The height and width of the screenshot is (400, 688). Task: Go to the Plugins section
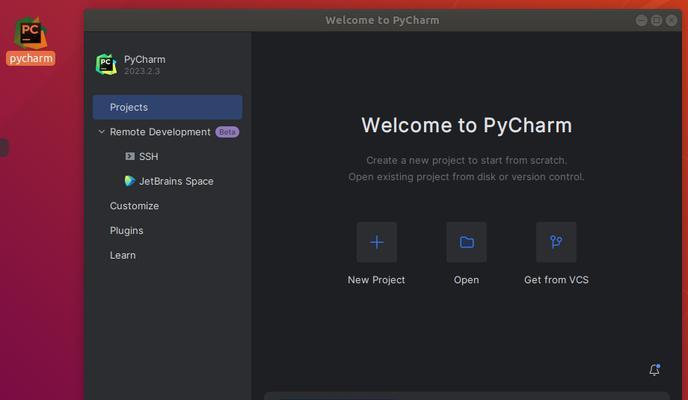[126, 230]
